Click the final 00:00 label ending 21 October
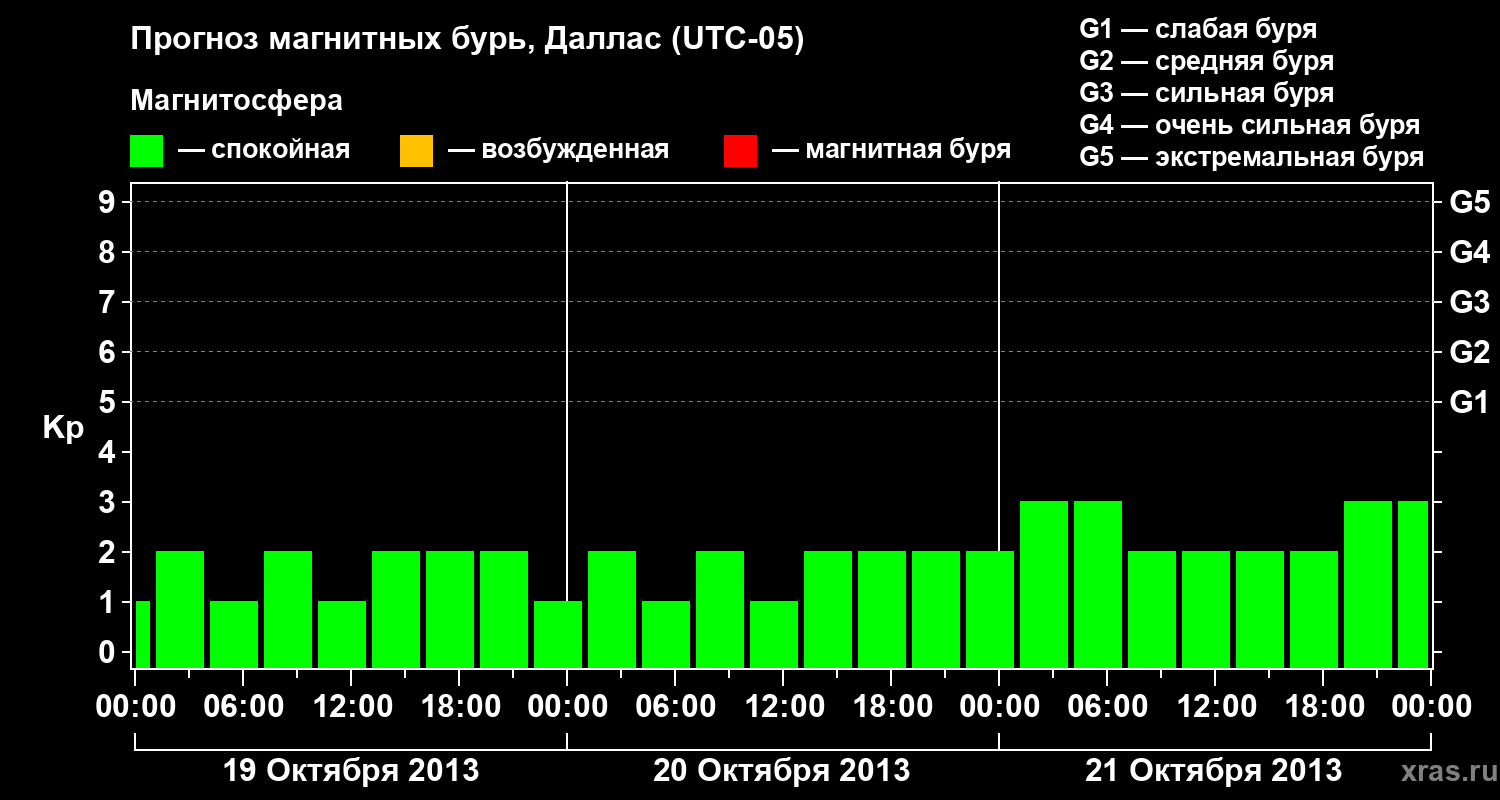Image resolution: width=1500 pixels, height=800 pixels. (x=1430, y=707)
